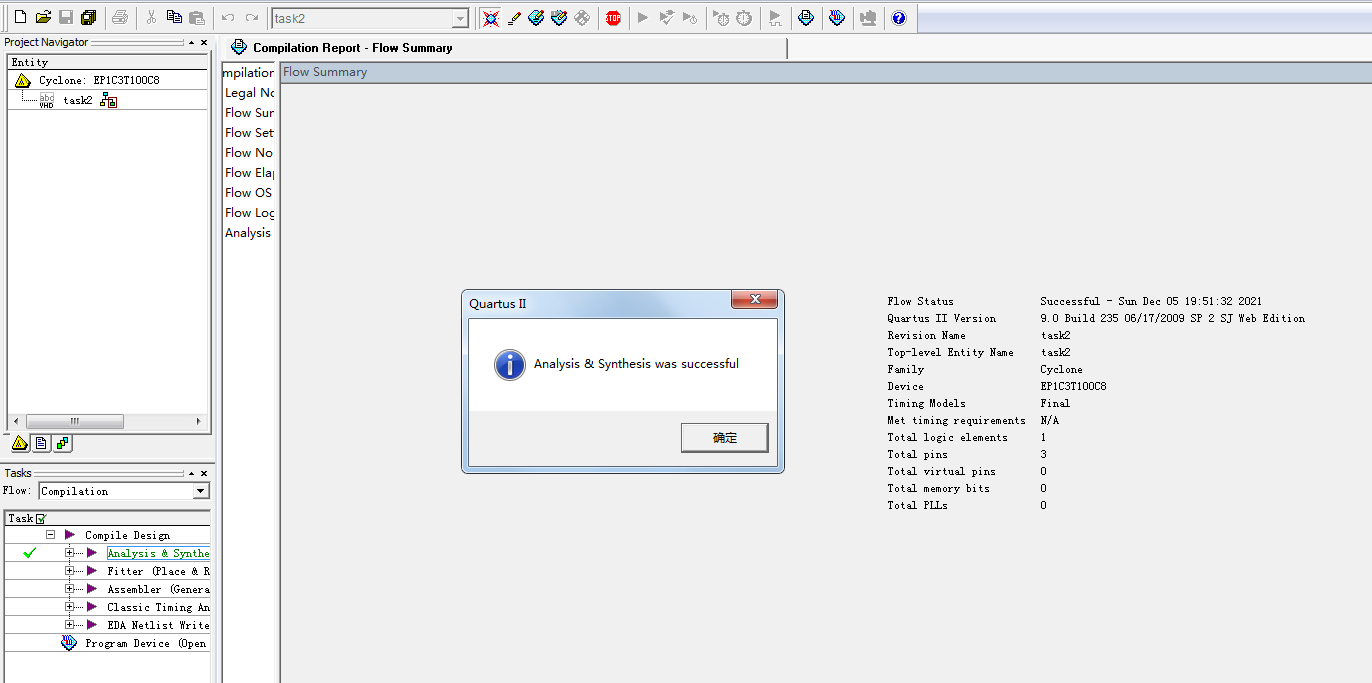Viewport: 1372px width, 683px height.
Task: Click the Start Simulation icon
Action: (775, 18)
